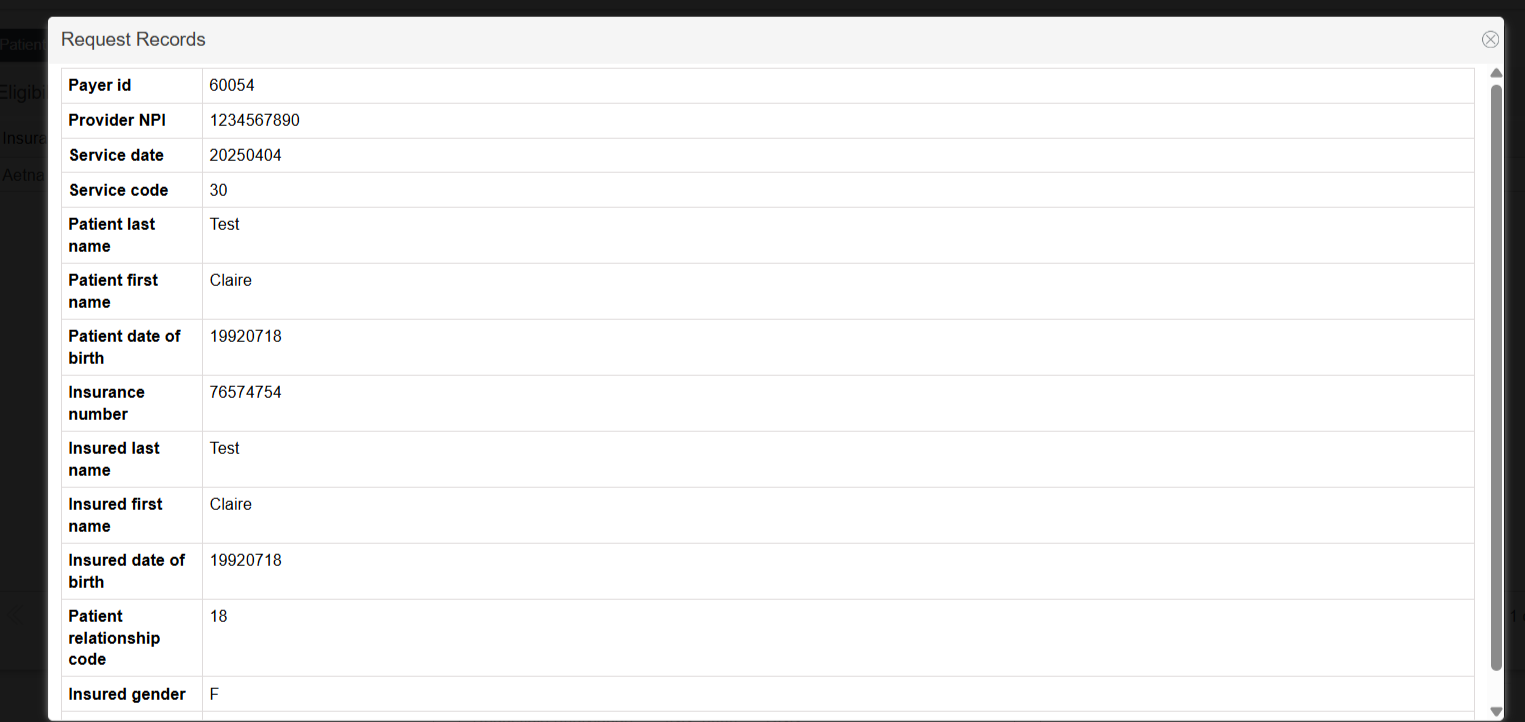Click the Payer id row label
Viewport: 1525px width, 722px height.
100,86
